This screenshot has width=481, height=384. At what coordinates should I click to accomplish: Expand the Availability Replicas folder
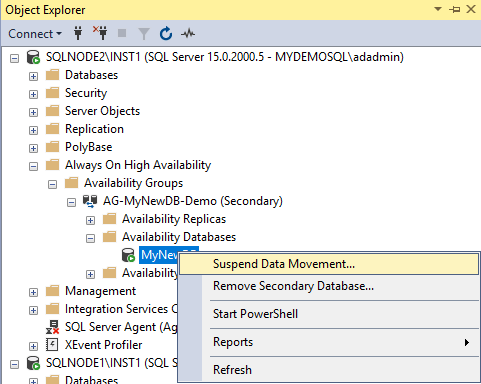[90, 220]
